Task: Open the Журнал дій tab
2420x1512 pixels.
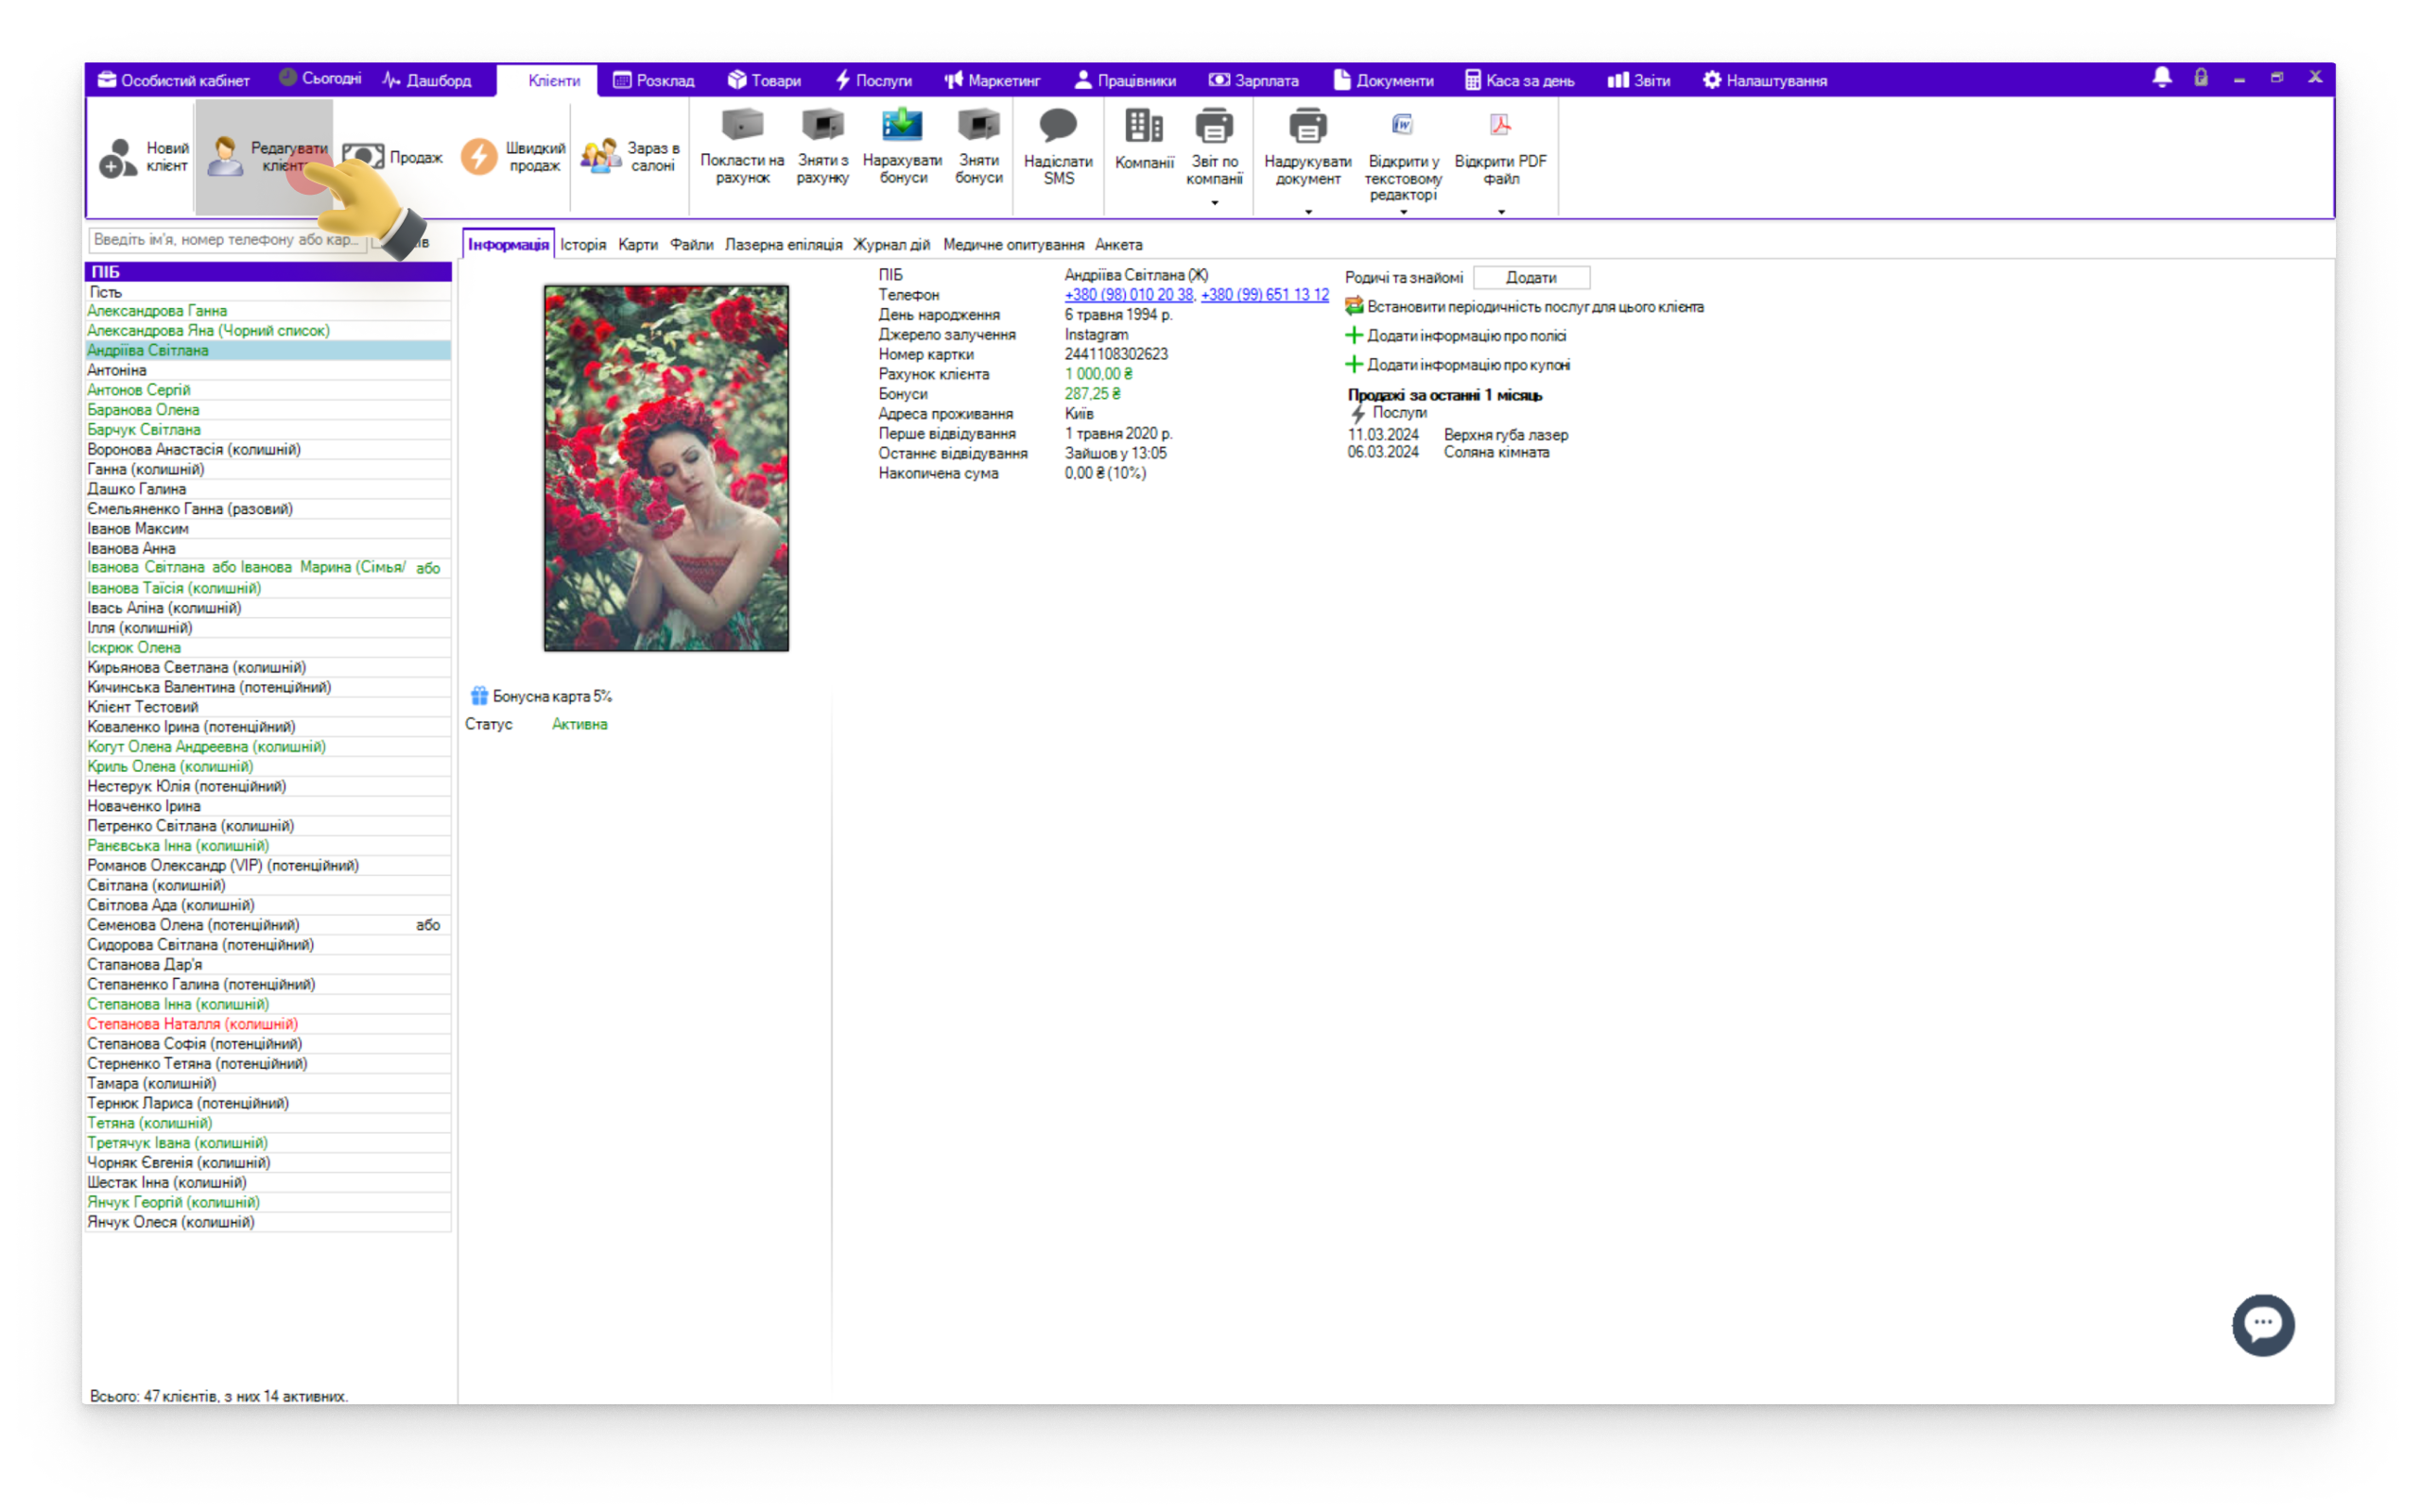Action: click(x=891, y=244)
